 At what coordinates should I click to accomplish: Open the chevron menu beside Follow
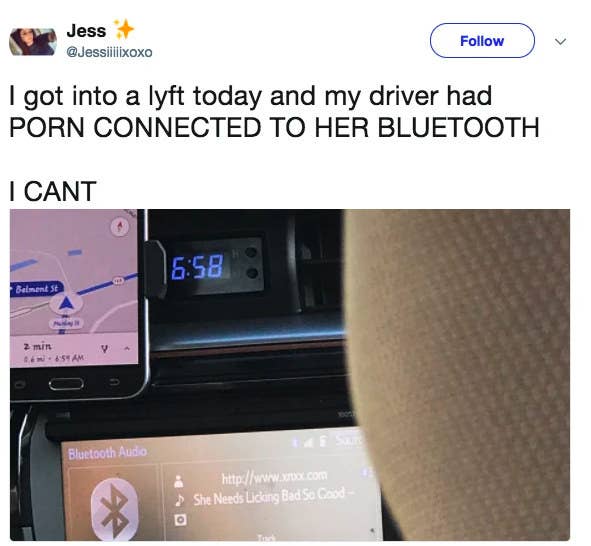click(x=560, y=41)
